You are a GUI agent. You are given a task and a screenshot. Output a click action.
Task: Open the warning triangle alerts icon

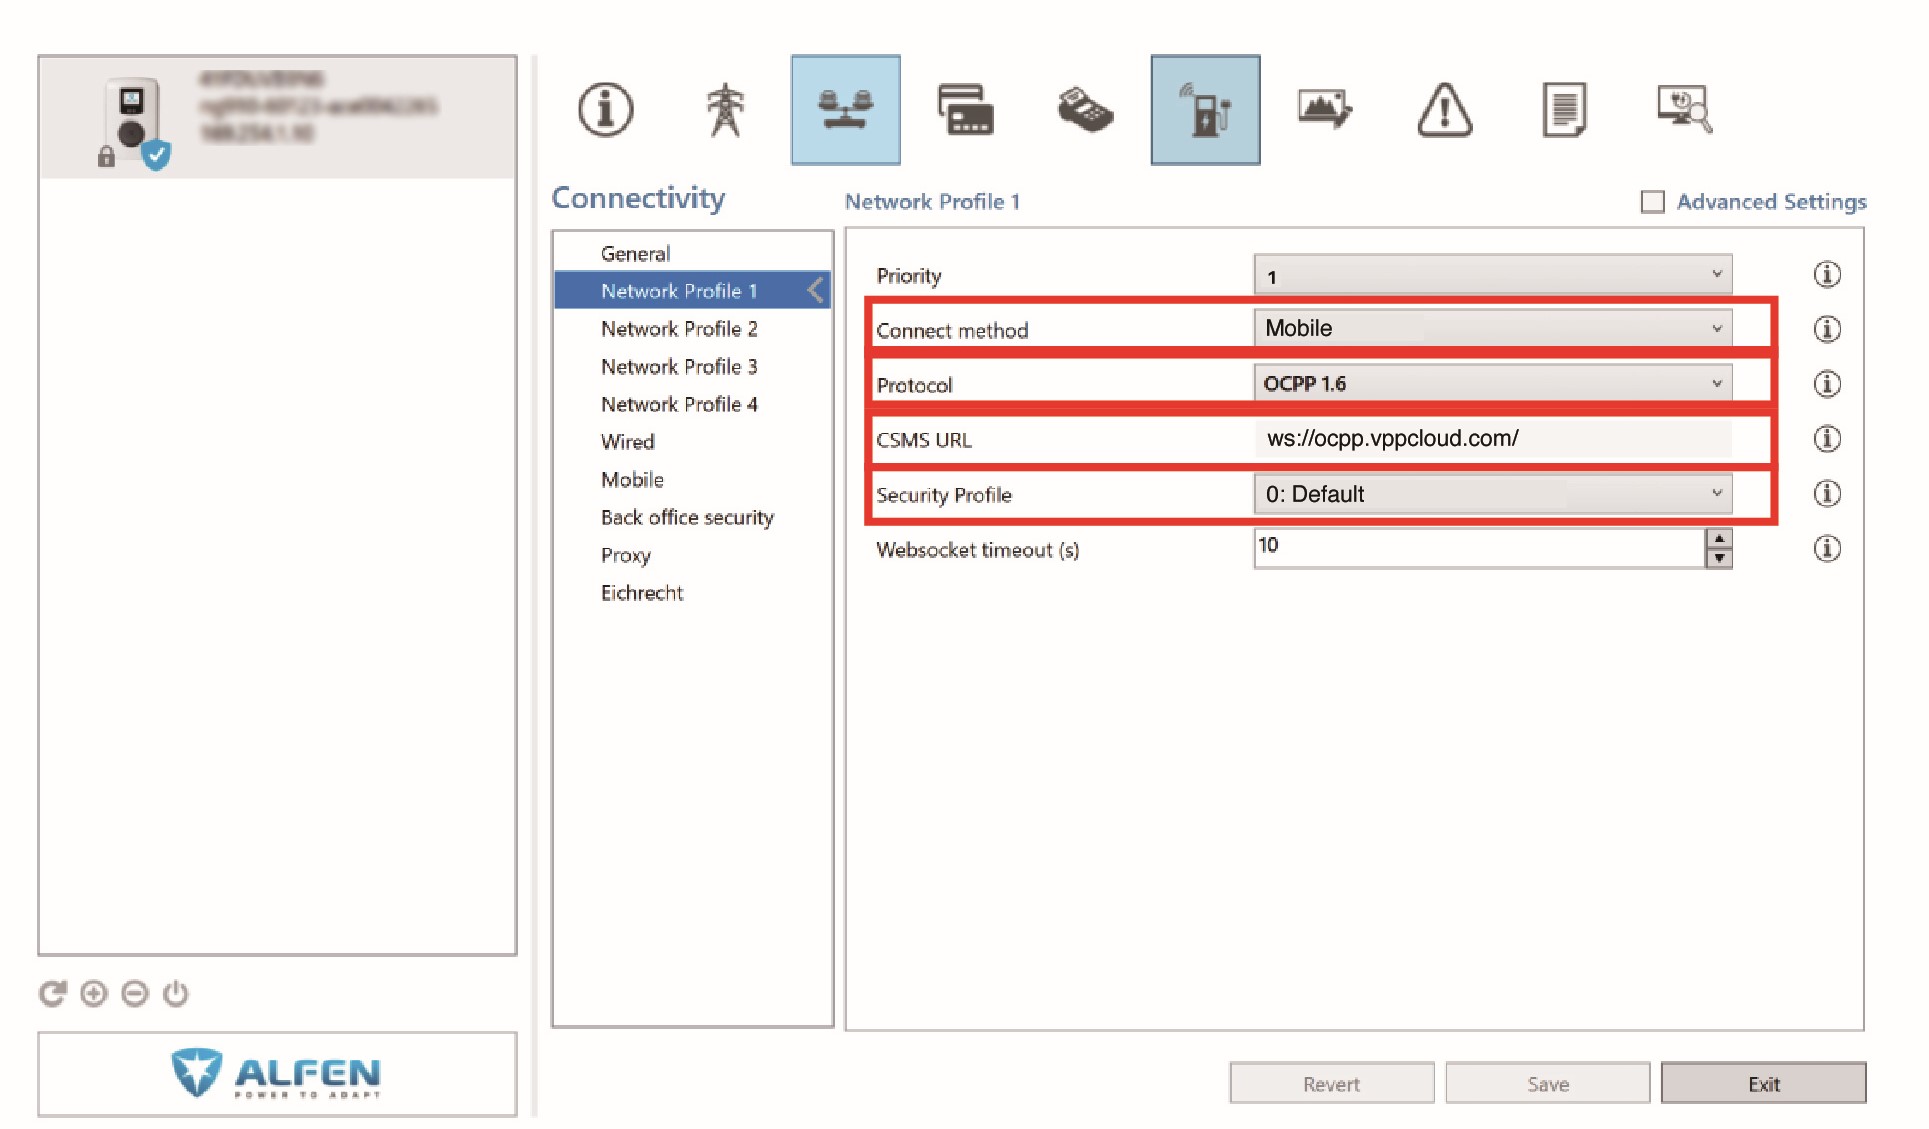[1445, 109]
